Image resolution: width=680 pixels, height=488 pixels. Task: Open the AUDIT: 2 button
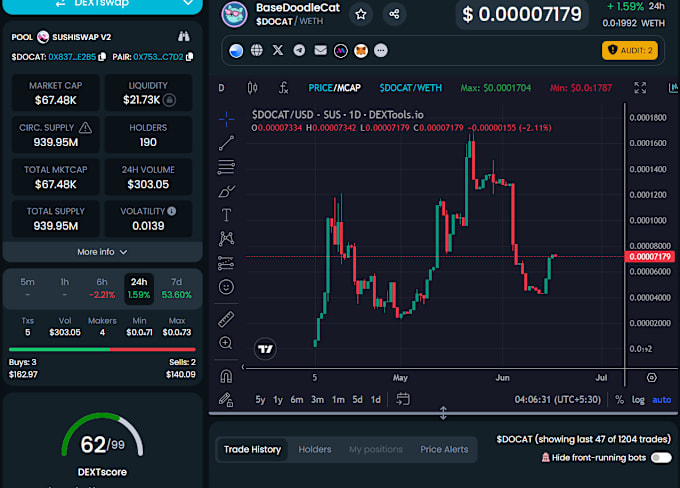(630, 50)
